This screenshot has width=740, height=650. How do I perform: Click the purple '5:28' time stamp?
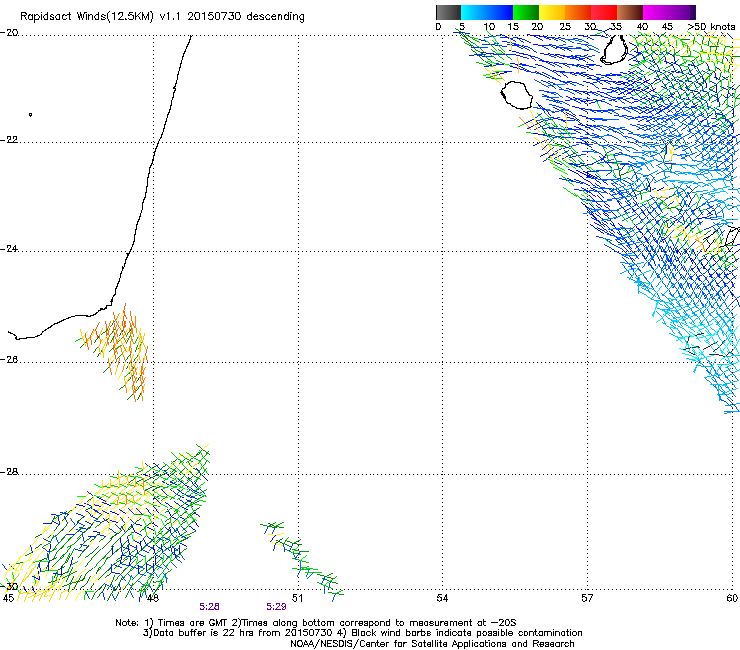[x=209, y=607]
